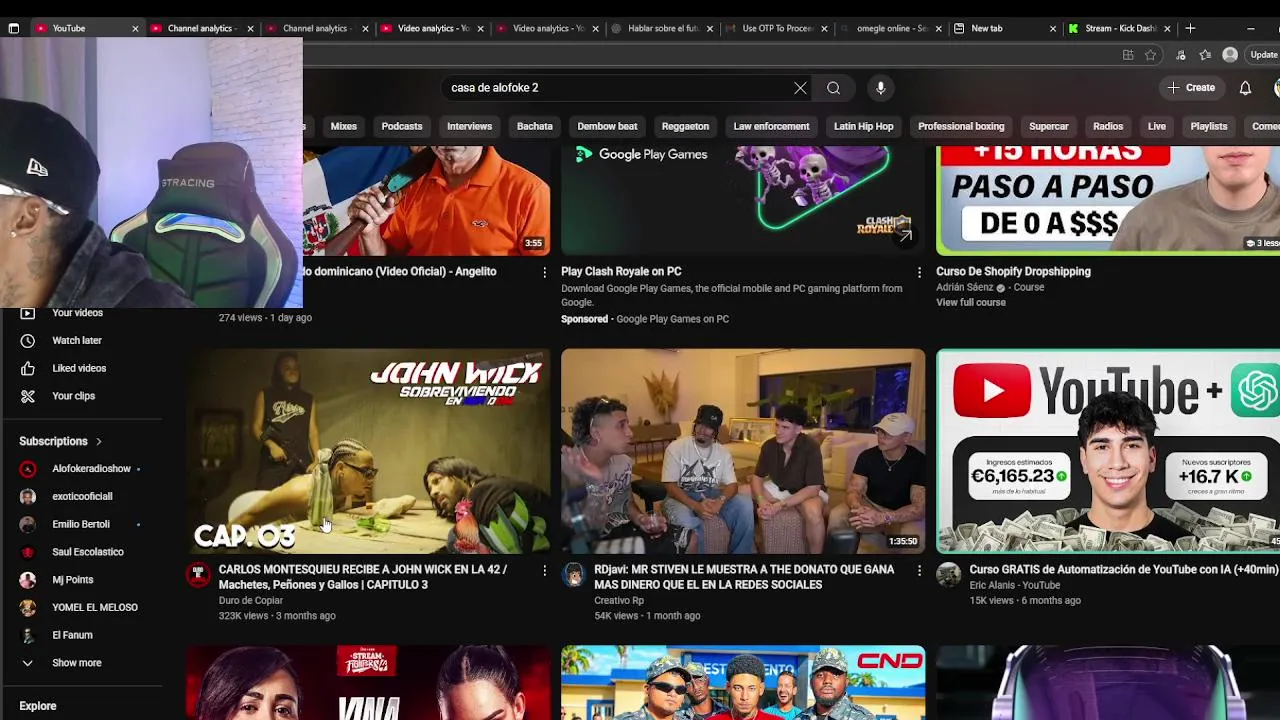Click the magnifier search button

coord(833,88)
